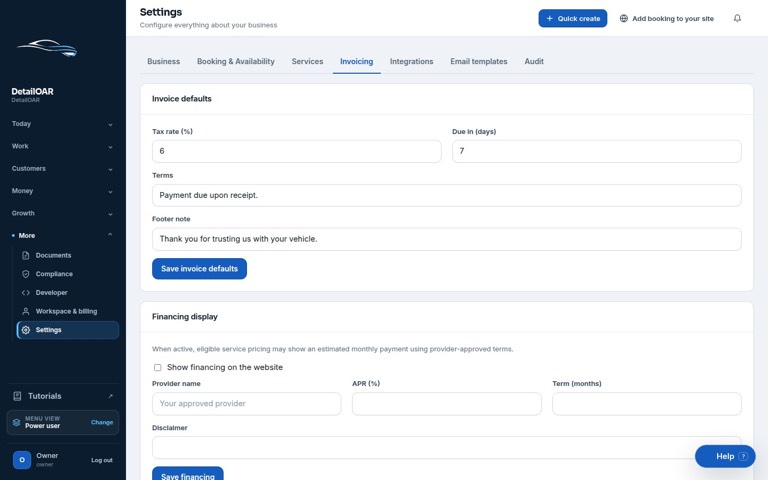Click Save invoice defaults button
This screenshot has width=768, height=480.
tap(199, 268)
